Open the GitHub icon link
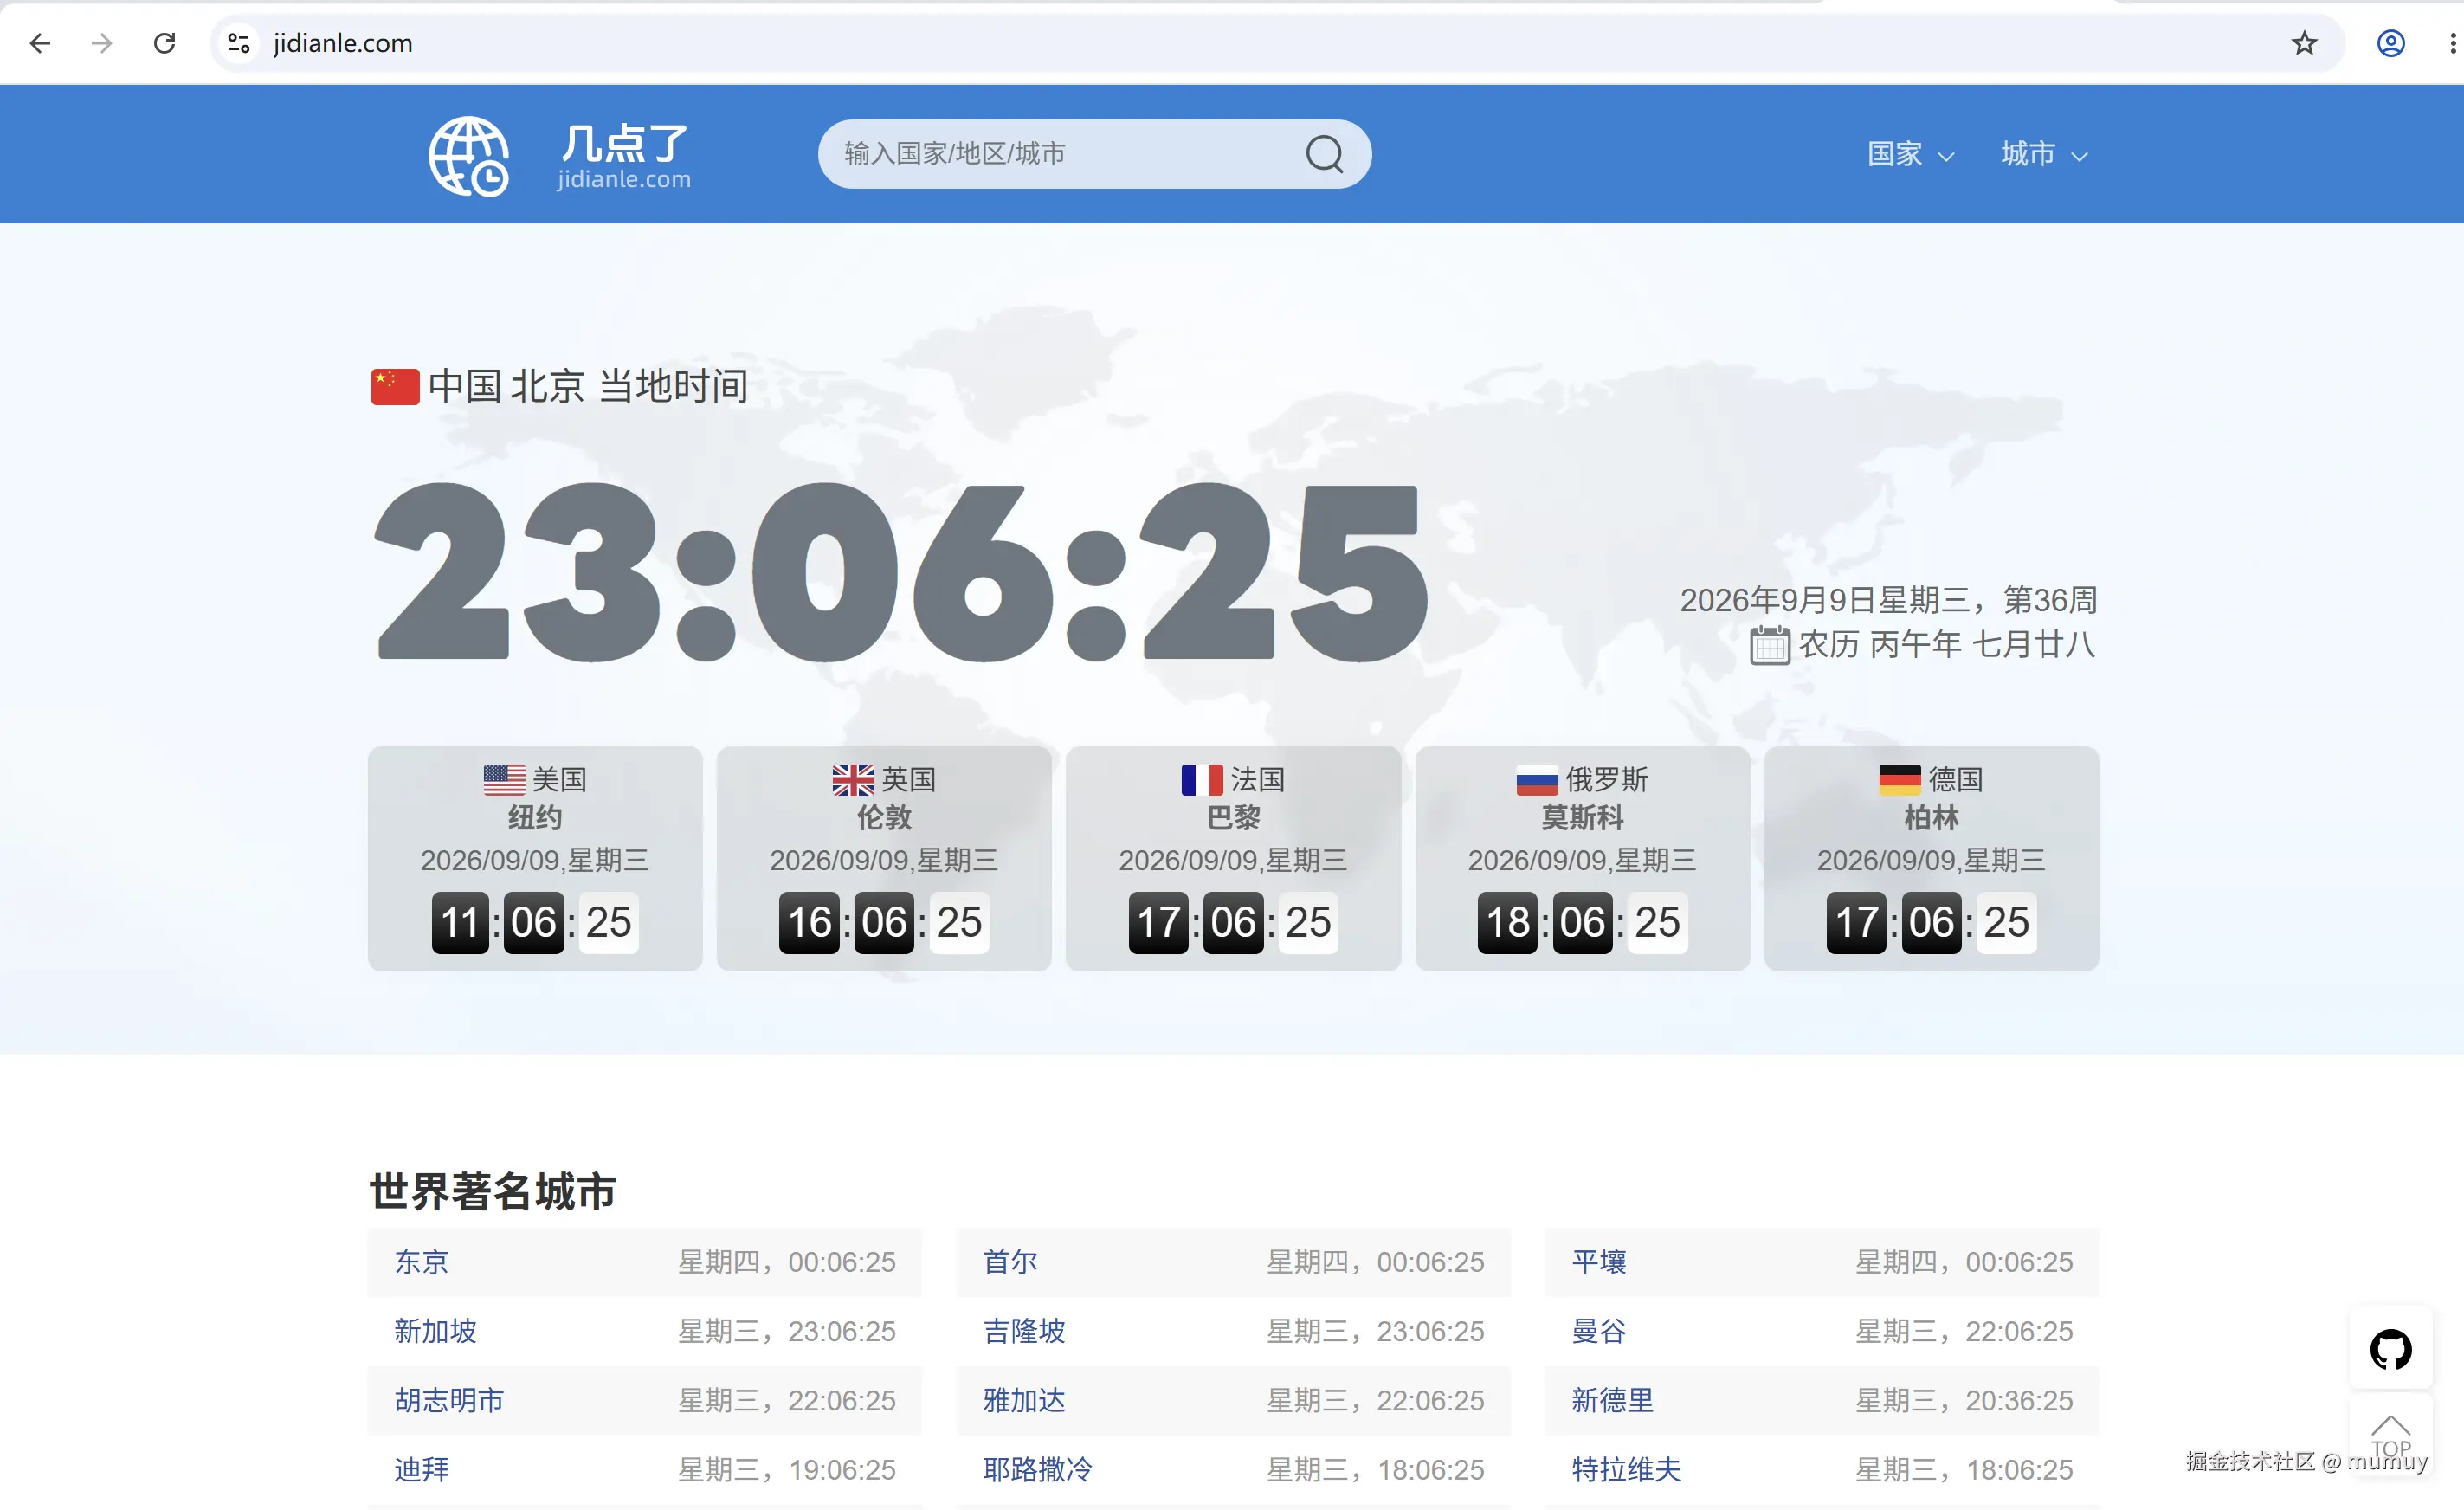Screen dimensions: 2464x1510 pos(2390,1349)
